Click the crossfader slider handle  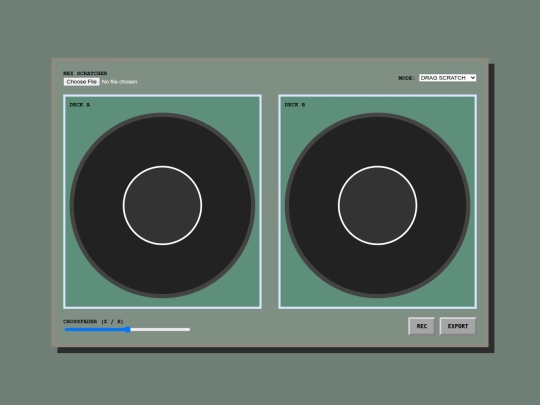point(127,330)
